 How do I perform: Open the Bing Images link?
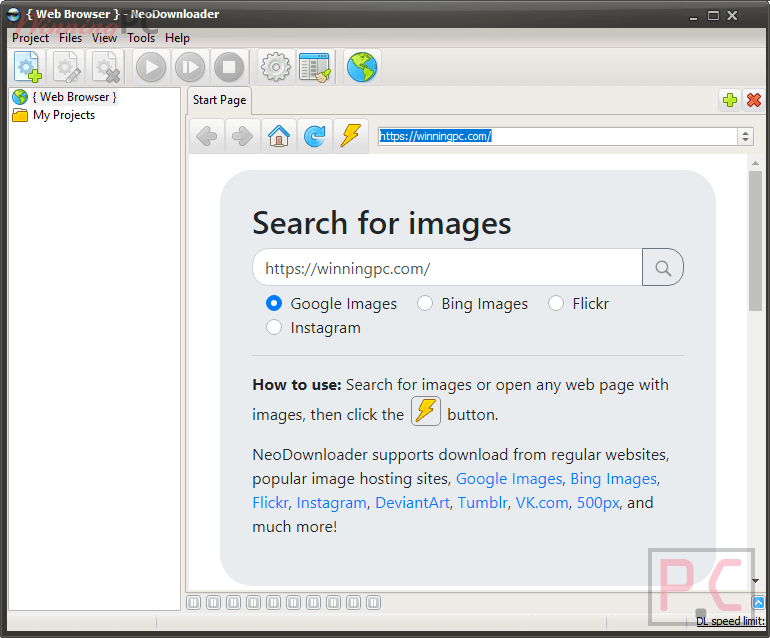click(x=613, y=478)
